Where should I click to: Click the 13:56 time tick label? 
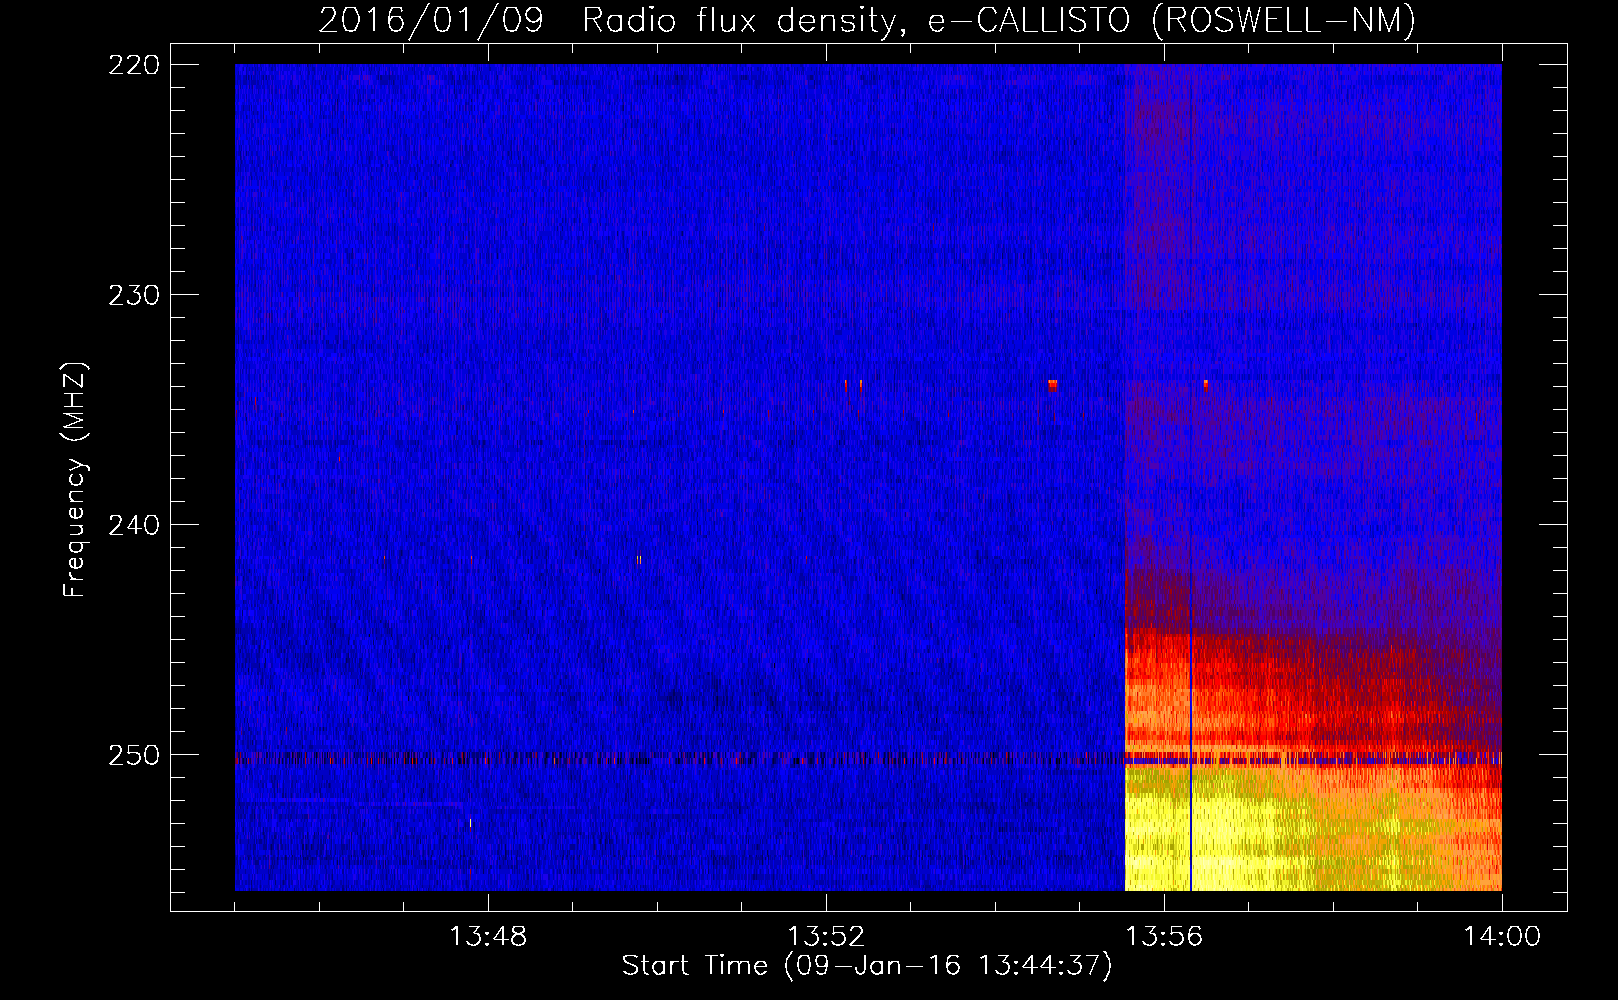pos(1164,936)
